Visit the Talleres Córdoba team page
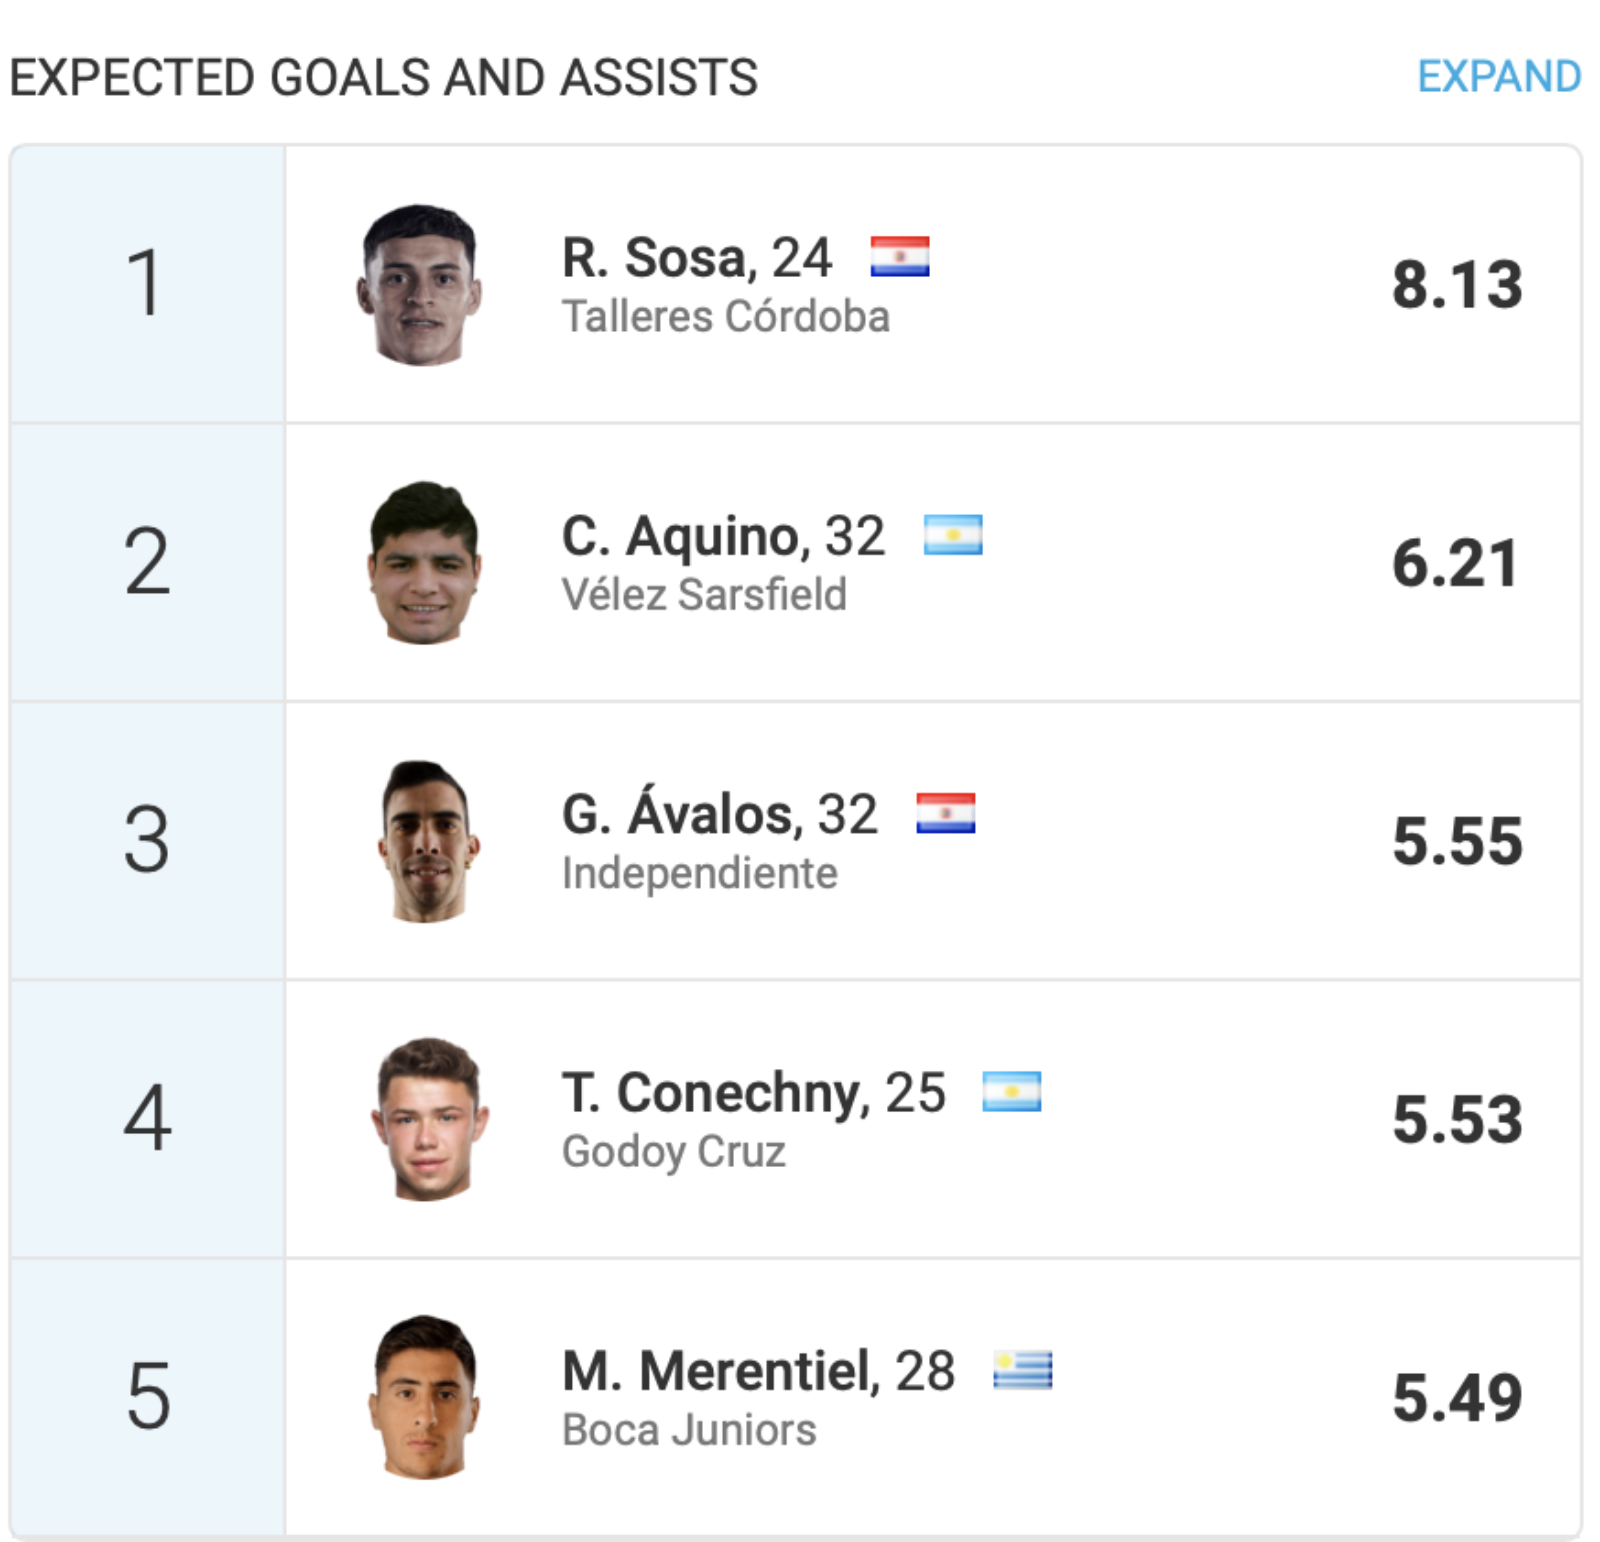The image size is (1600, 1542). pos(725,317)
